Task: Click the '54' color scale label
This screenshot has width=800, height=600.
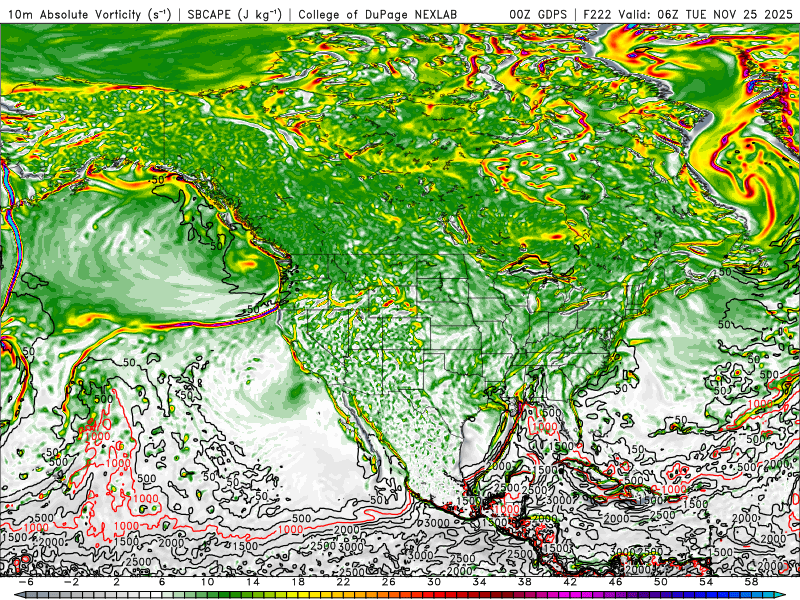Action: [706, 582]
